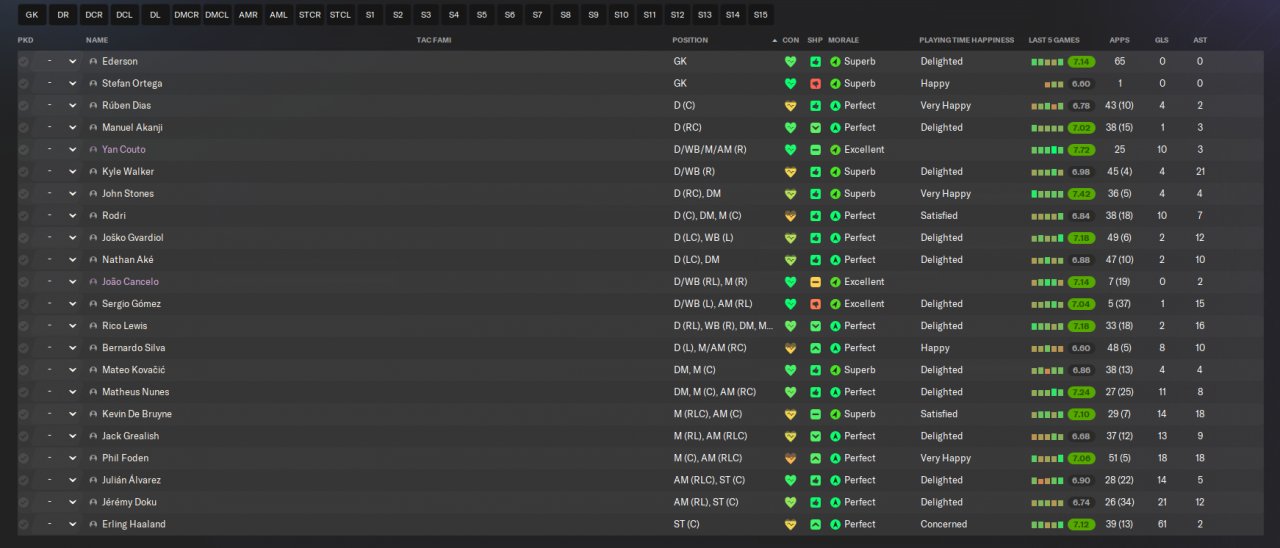Sort by the Morale column header
Viewport: 1280px width, 548px height.
843,40
